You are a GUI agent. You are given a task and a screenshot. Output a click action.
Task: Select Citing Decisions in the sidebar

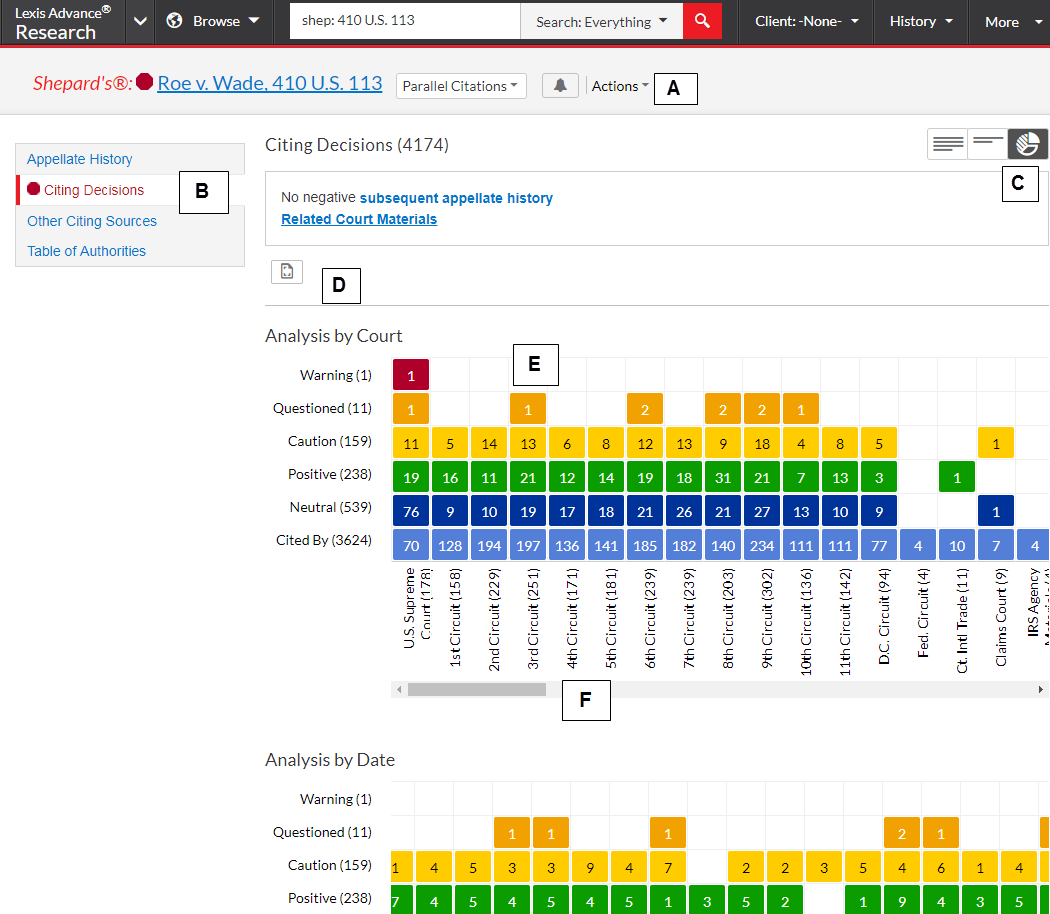coord(94,190)
